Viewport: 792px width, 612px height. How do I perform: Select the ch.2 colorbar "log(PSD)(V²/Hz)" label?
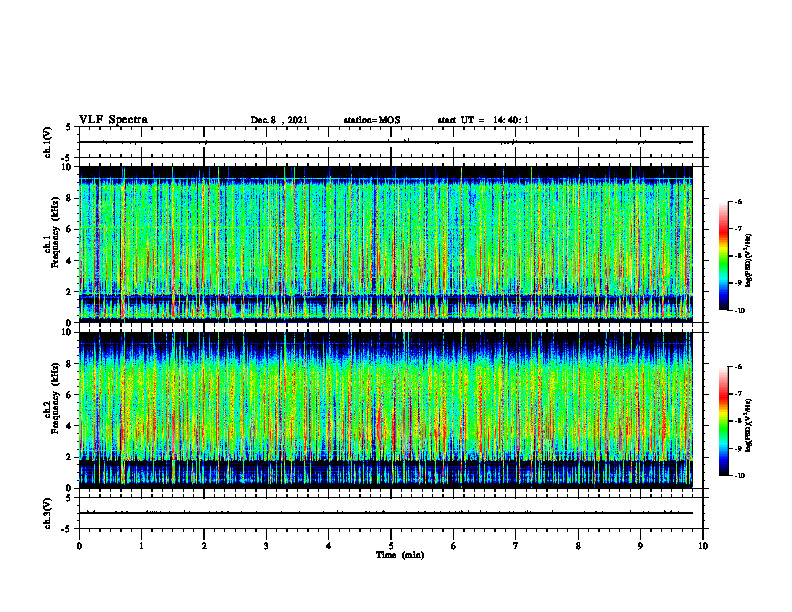point(749,425)
